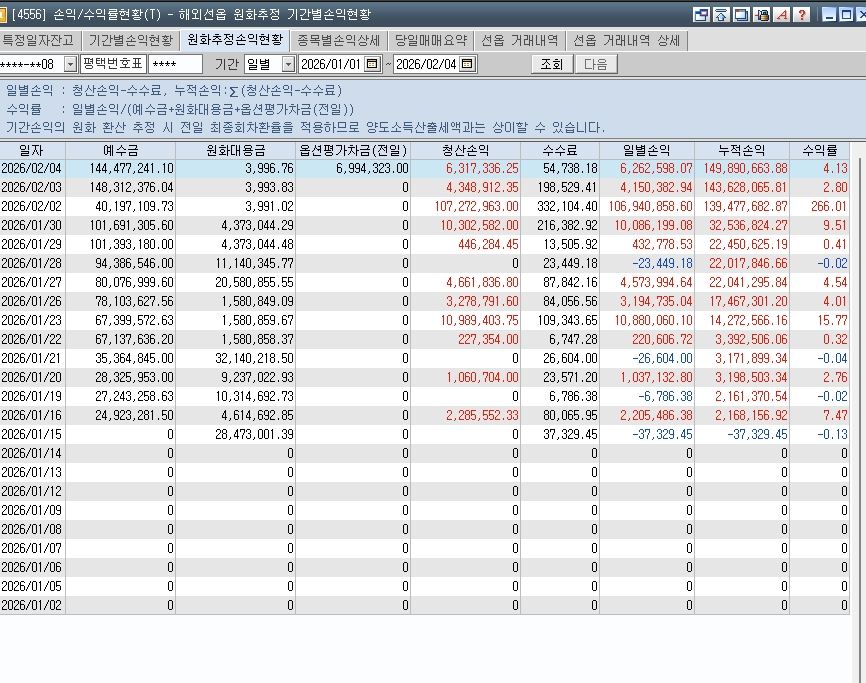Screen dimensions: 866x683
Task: Click the 수익률 column header
Action: coord(820,150)
